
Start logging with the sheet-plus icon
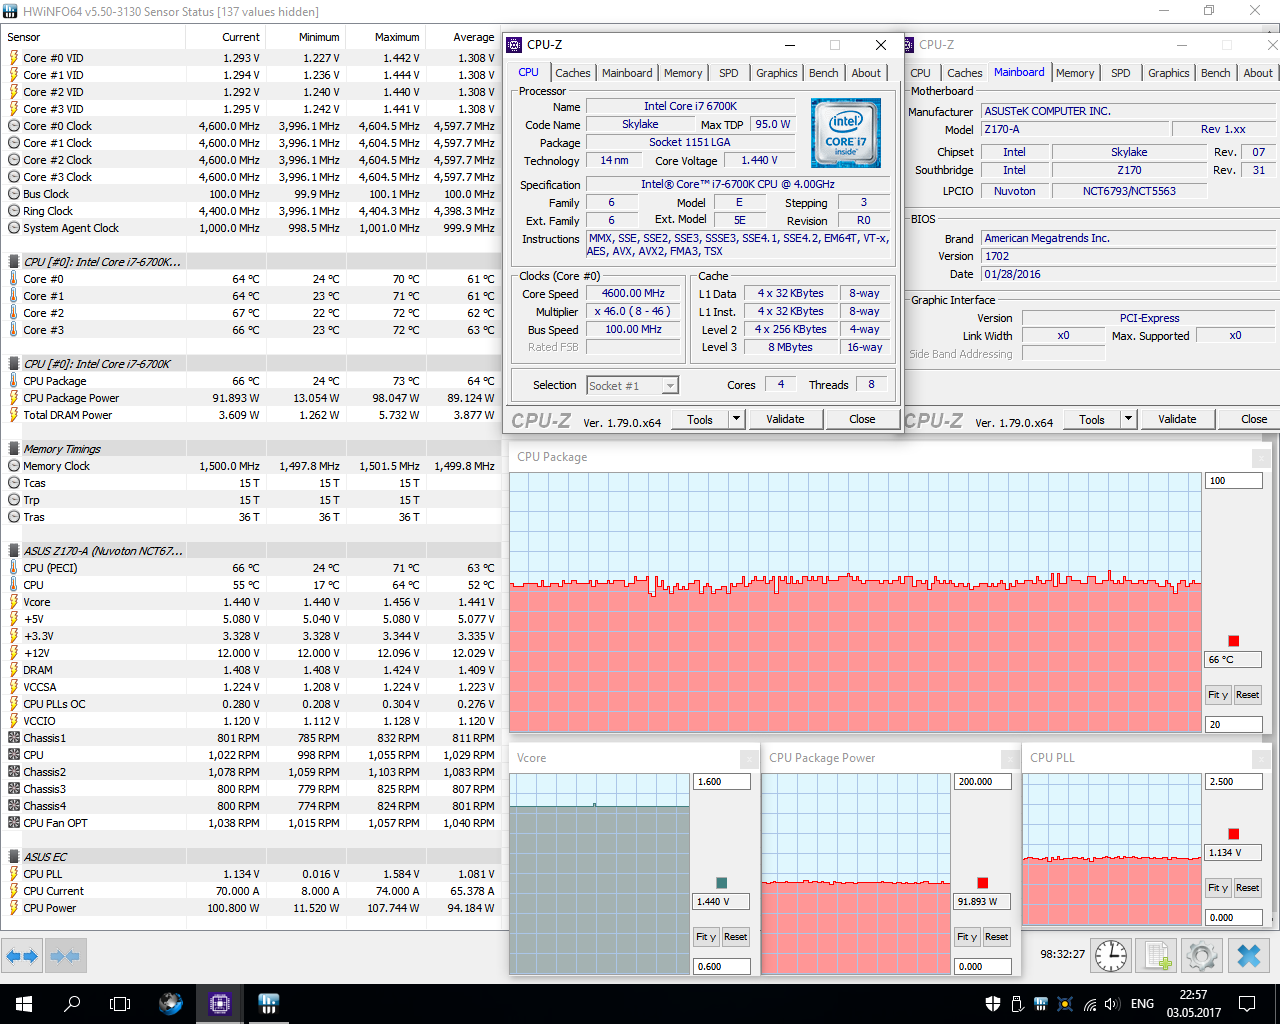pyautogui.click(x=1158, y=956)
